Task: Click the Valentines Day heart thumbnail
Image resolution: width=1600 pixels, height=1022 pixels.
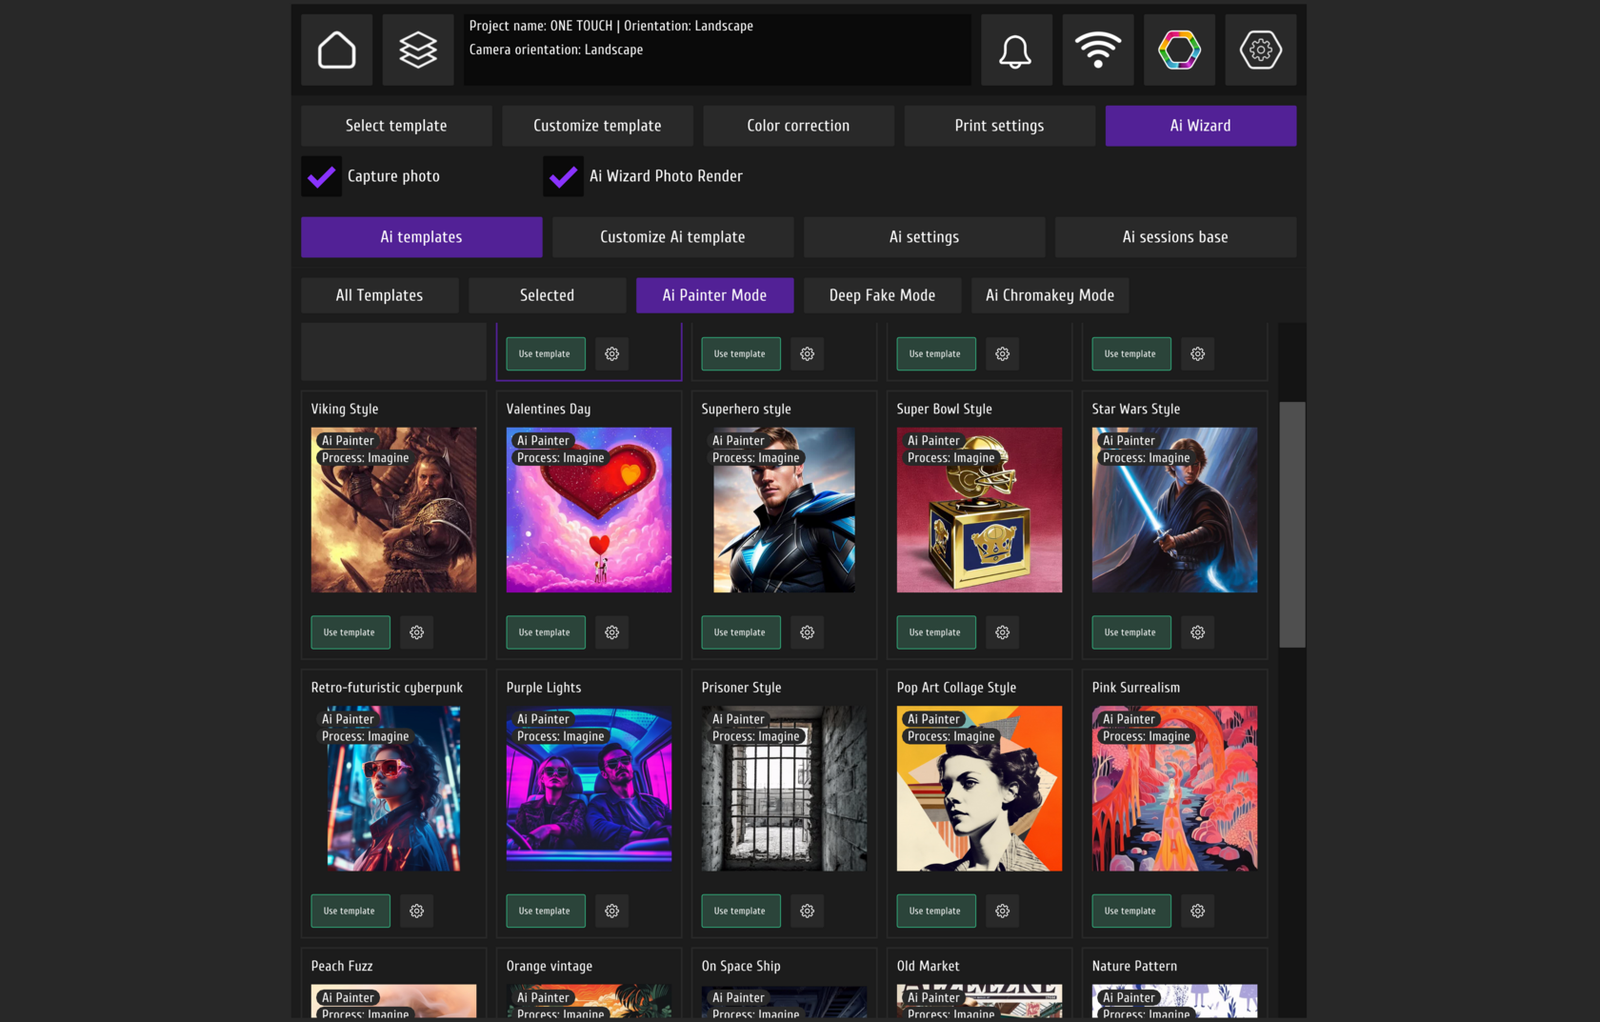Action: (589, 510)
